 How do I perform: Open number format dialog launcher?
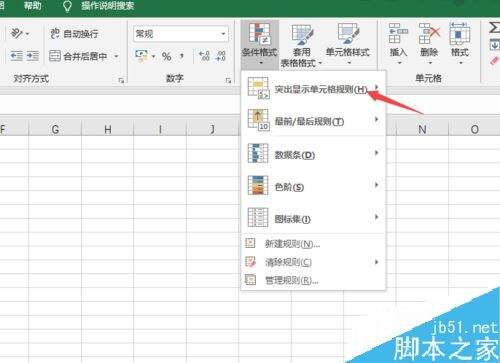tap(228, 80)
